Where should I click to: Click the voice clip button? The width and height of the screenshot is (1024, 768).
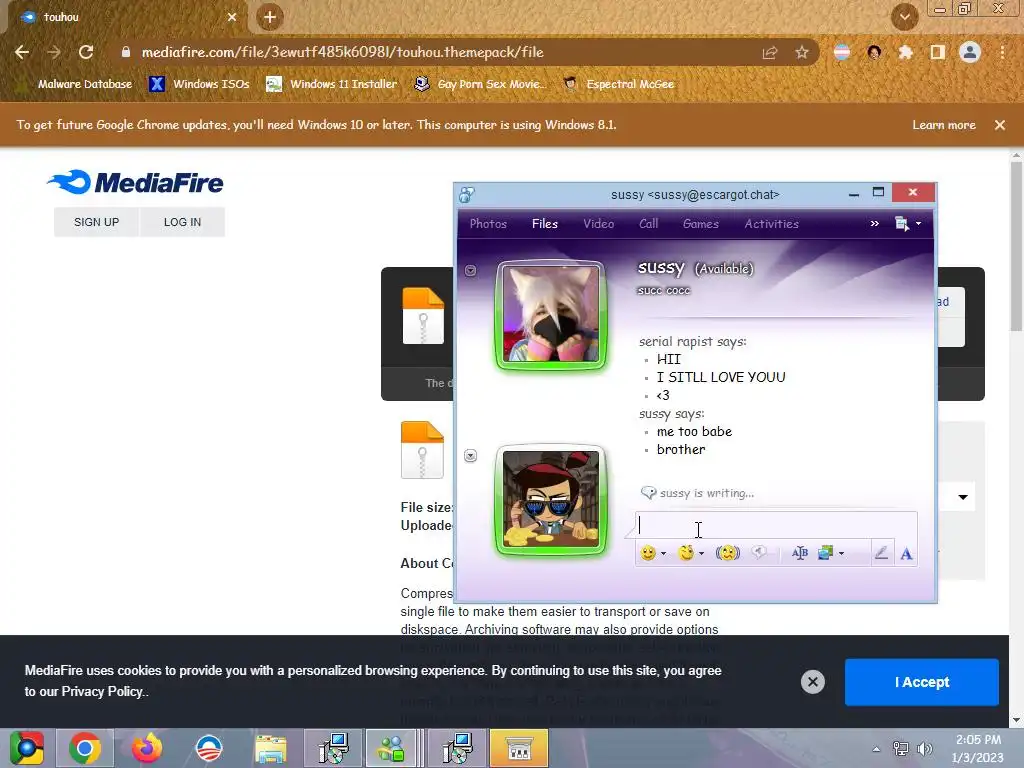coord(759,553)
